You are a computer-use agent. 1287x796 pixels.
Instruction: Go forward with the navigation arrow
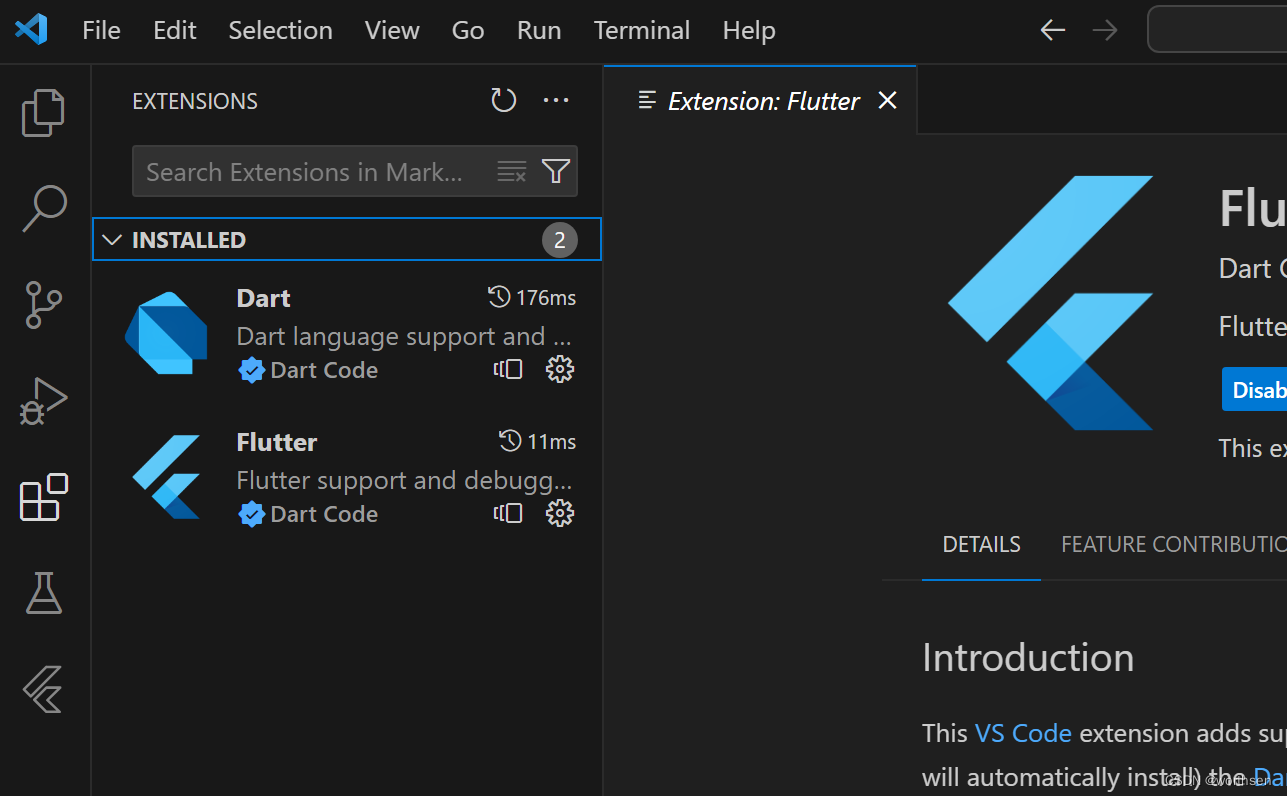(1105, 30)
